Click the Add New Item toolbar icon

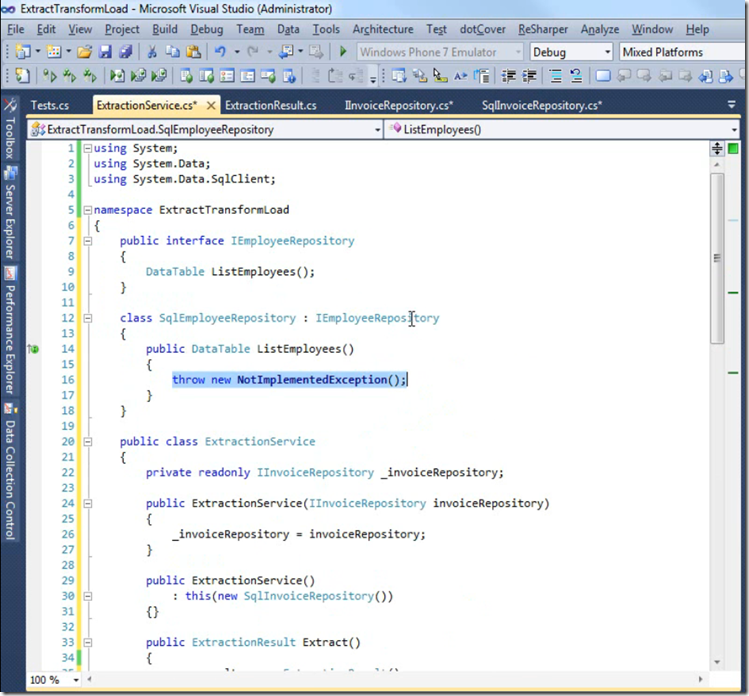[54, 52]
